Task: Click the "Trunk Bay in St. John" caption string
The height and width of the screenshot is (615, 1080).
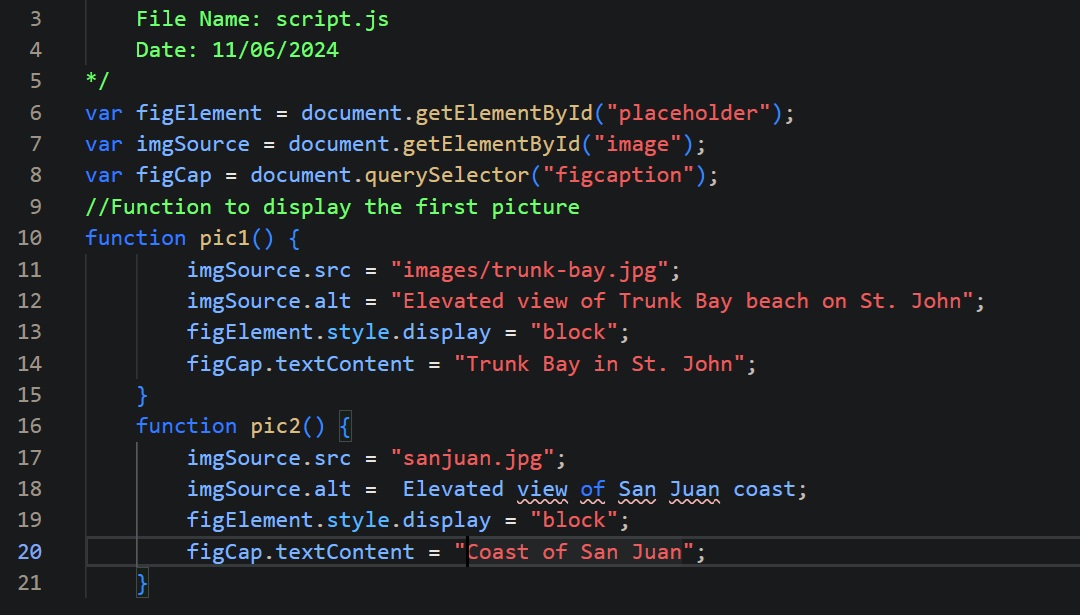Action: 605,364
